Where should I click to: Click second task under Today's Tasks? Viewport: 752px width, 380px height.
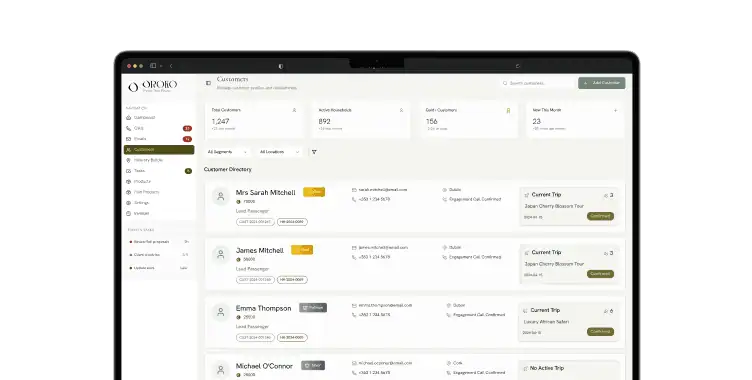point(158,255)
